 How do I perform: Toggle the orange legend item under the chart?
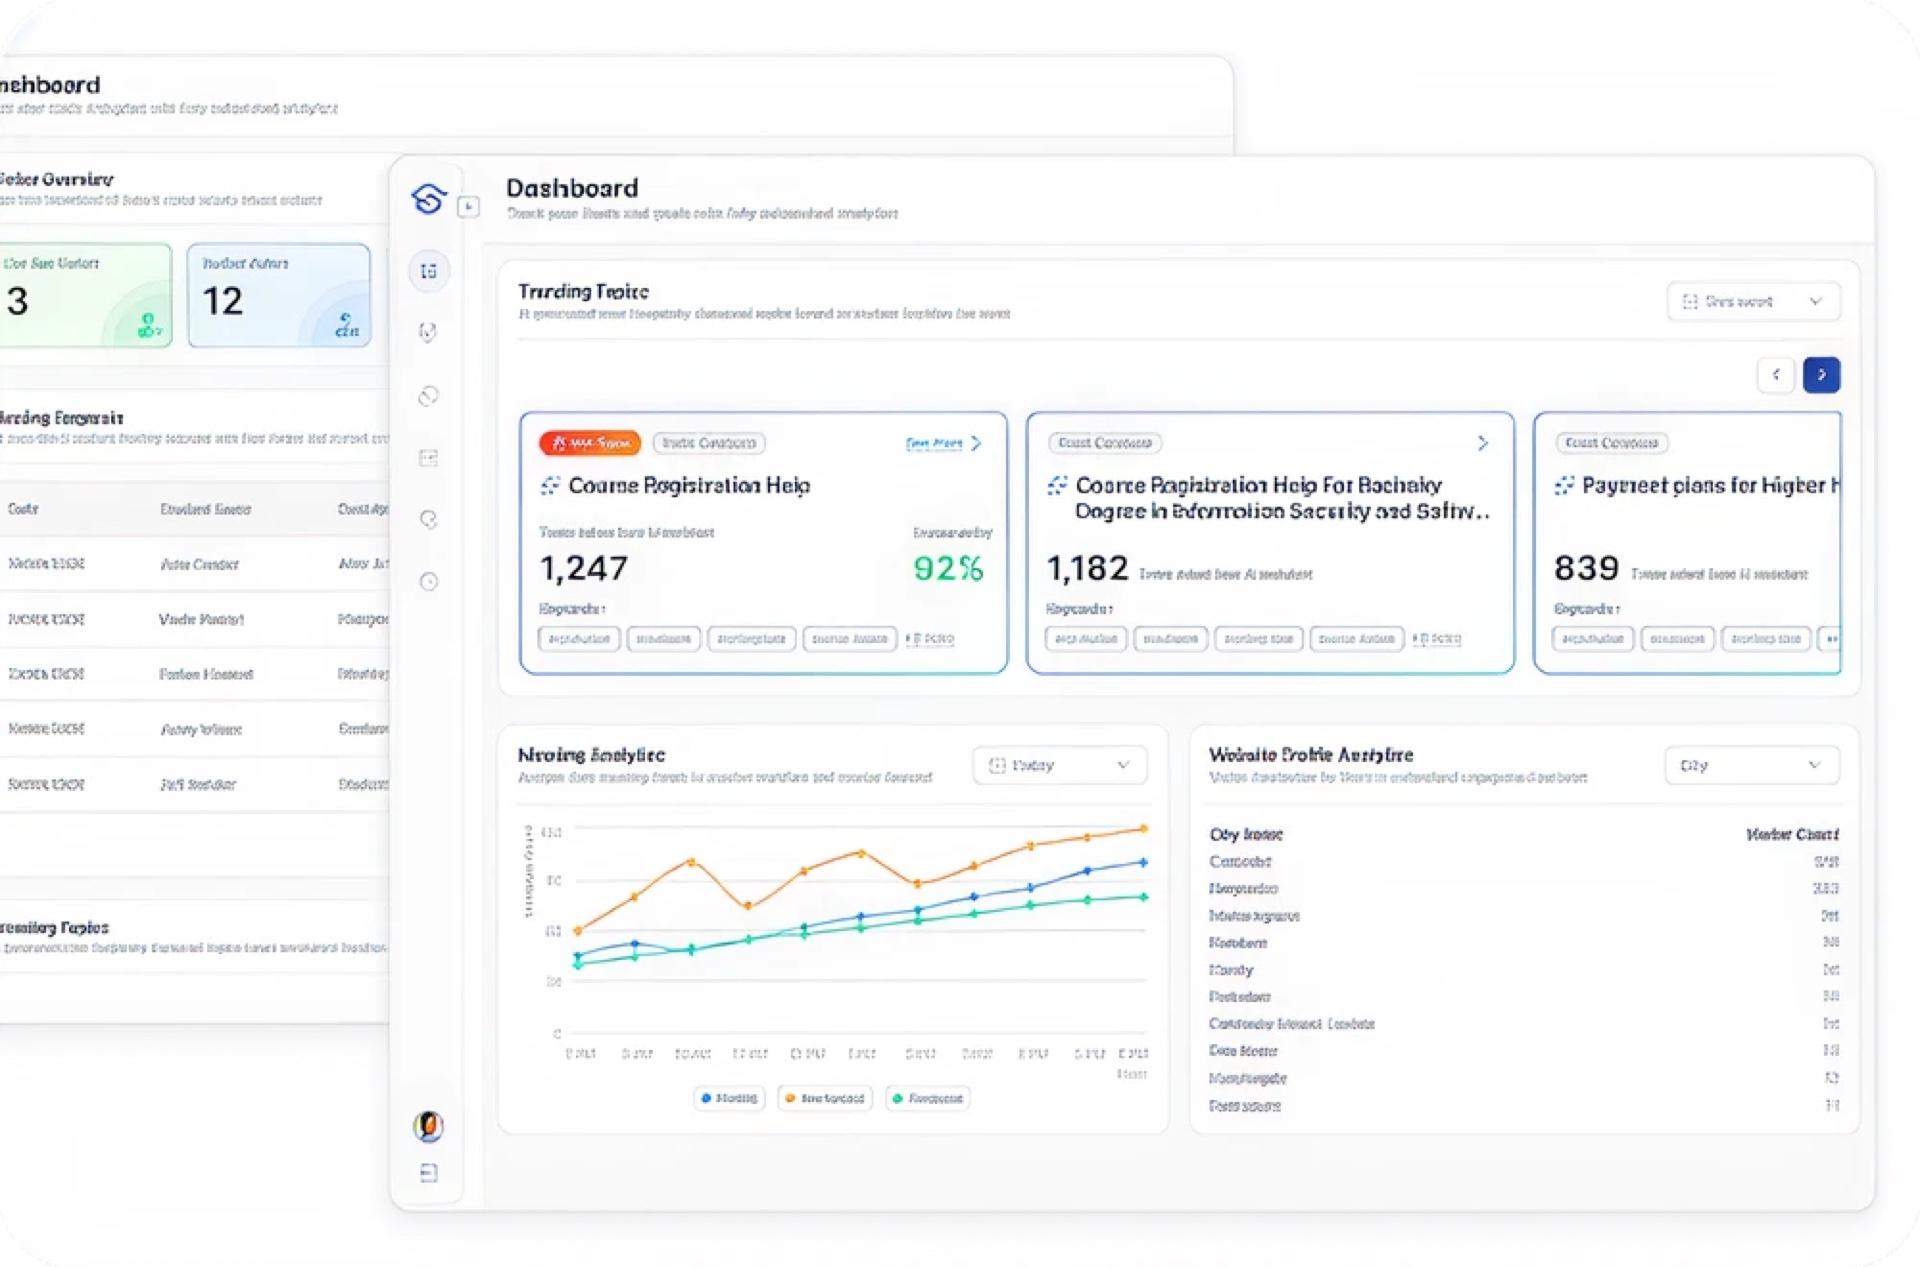pyautogui.click(x=825, y=1098)
